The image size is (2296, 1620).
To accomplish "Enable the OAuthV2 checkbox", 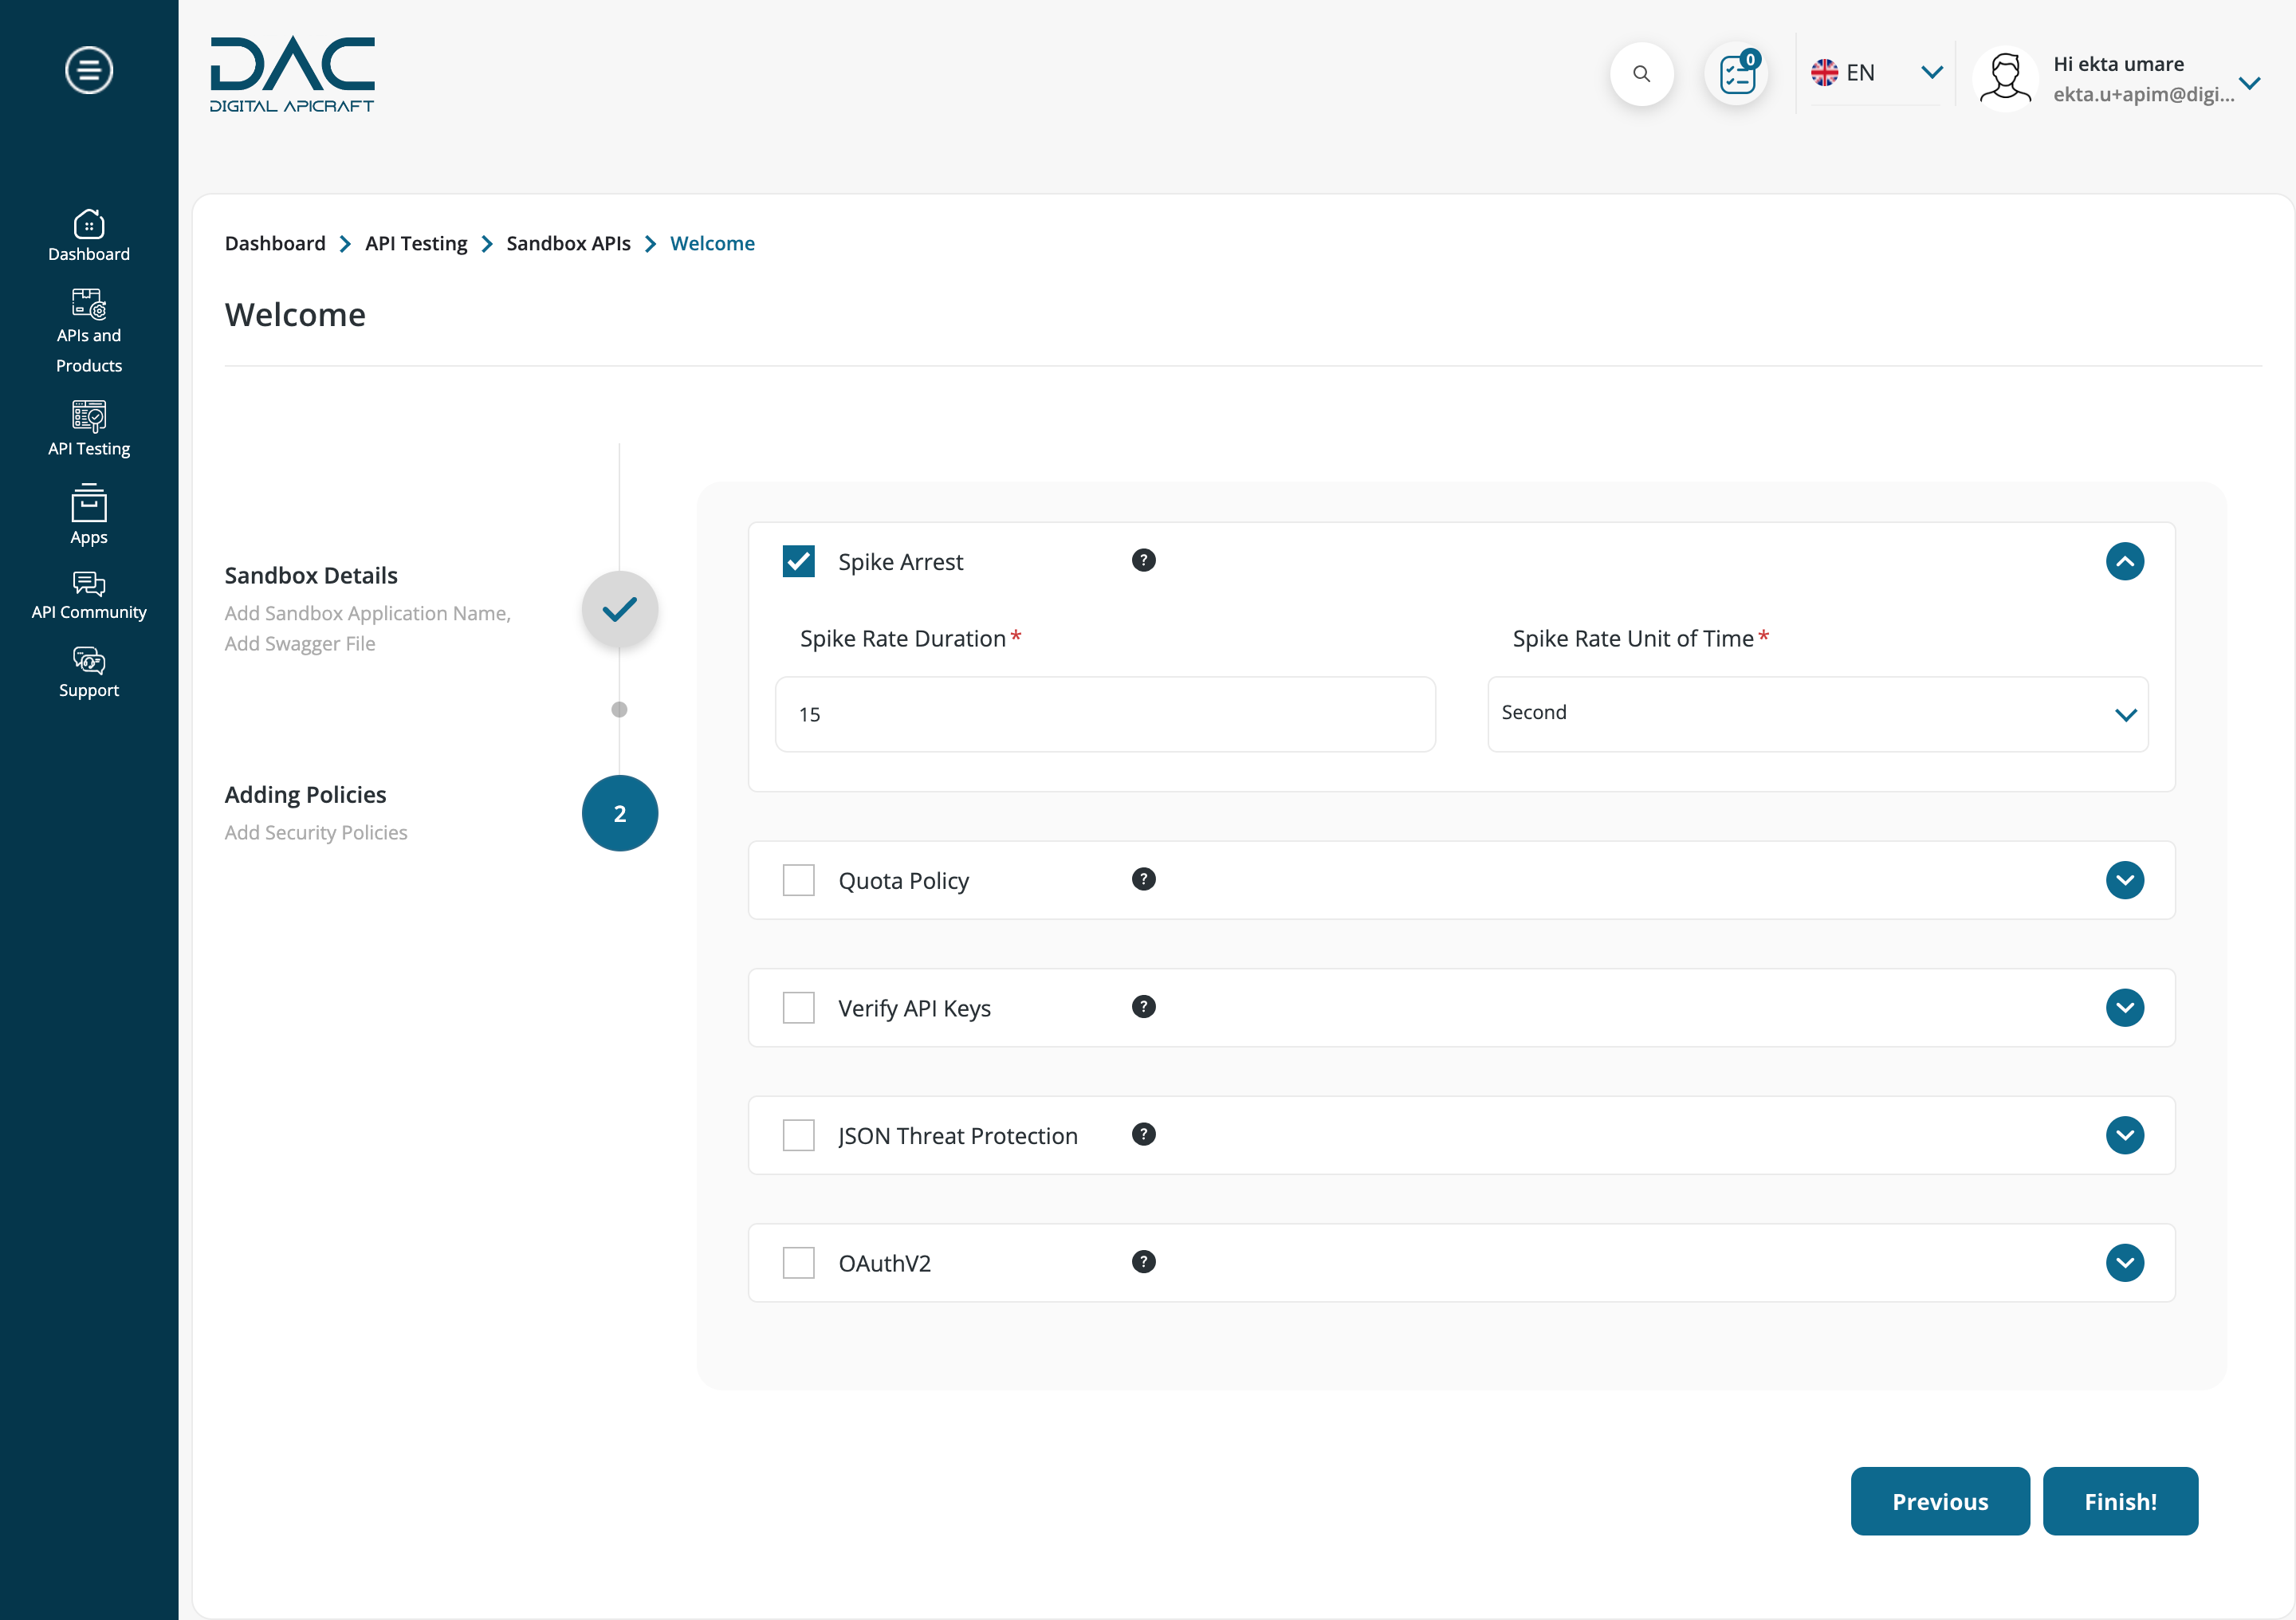I will pyautogui.click(x=798, y=1263).
